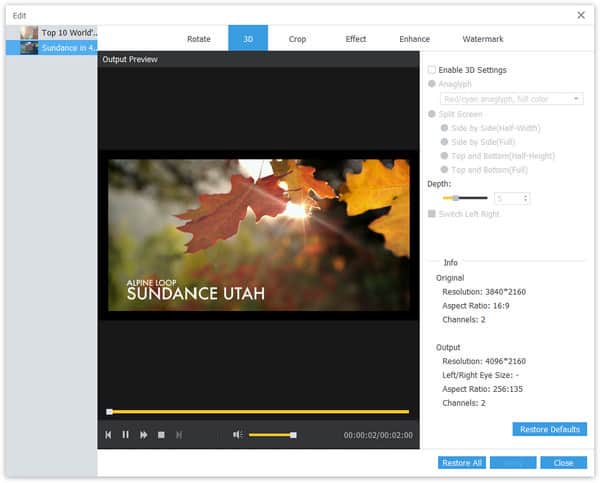
Task: Click Left/Right Eye Size text
Action: click(x=481, y=375)
